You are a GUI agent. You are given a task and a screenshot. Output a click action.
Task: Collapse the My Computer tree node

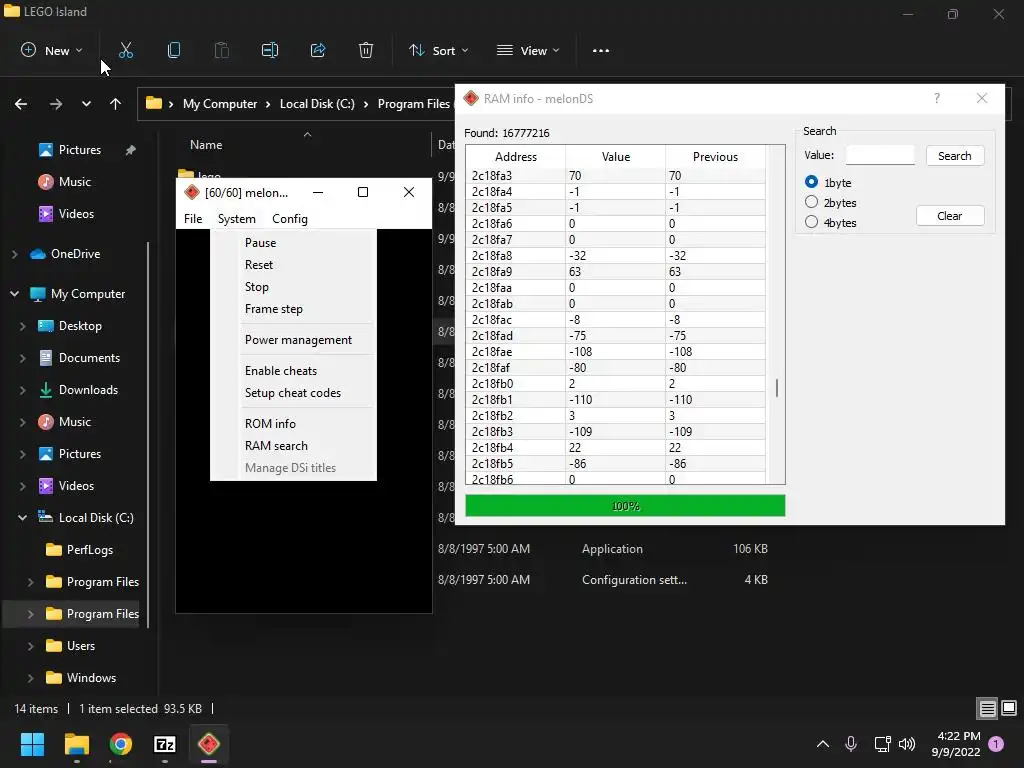(x=14, y=294)
